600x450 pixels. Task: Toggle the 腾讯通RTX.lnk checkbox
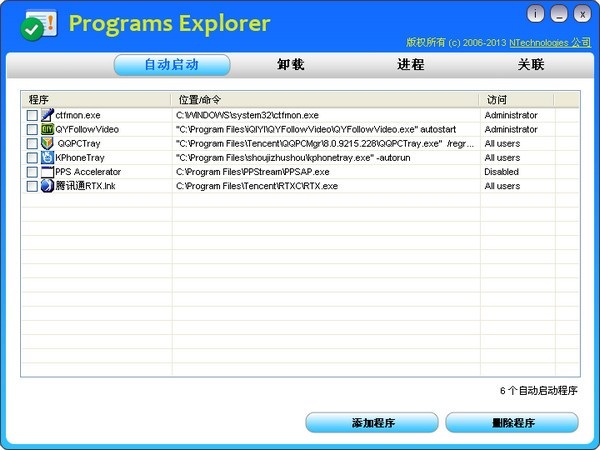pyautogui.click(x=32, y=186)
